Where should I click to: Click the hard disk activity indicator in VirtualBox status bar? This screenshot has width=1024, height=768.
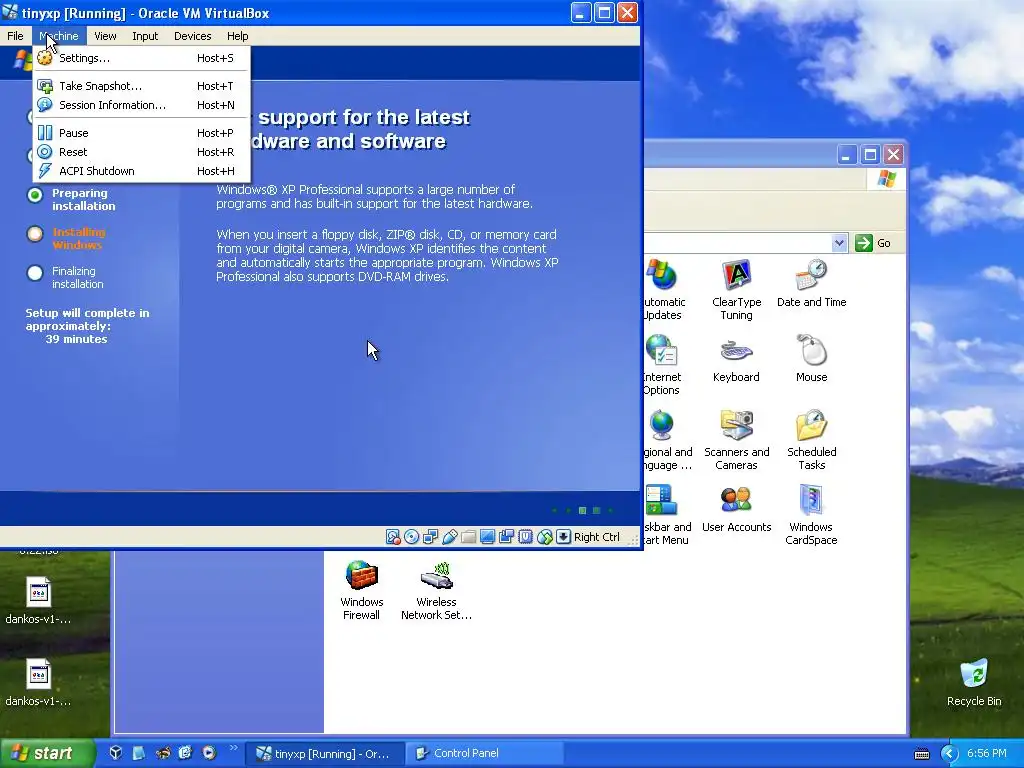392,537
